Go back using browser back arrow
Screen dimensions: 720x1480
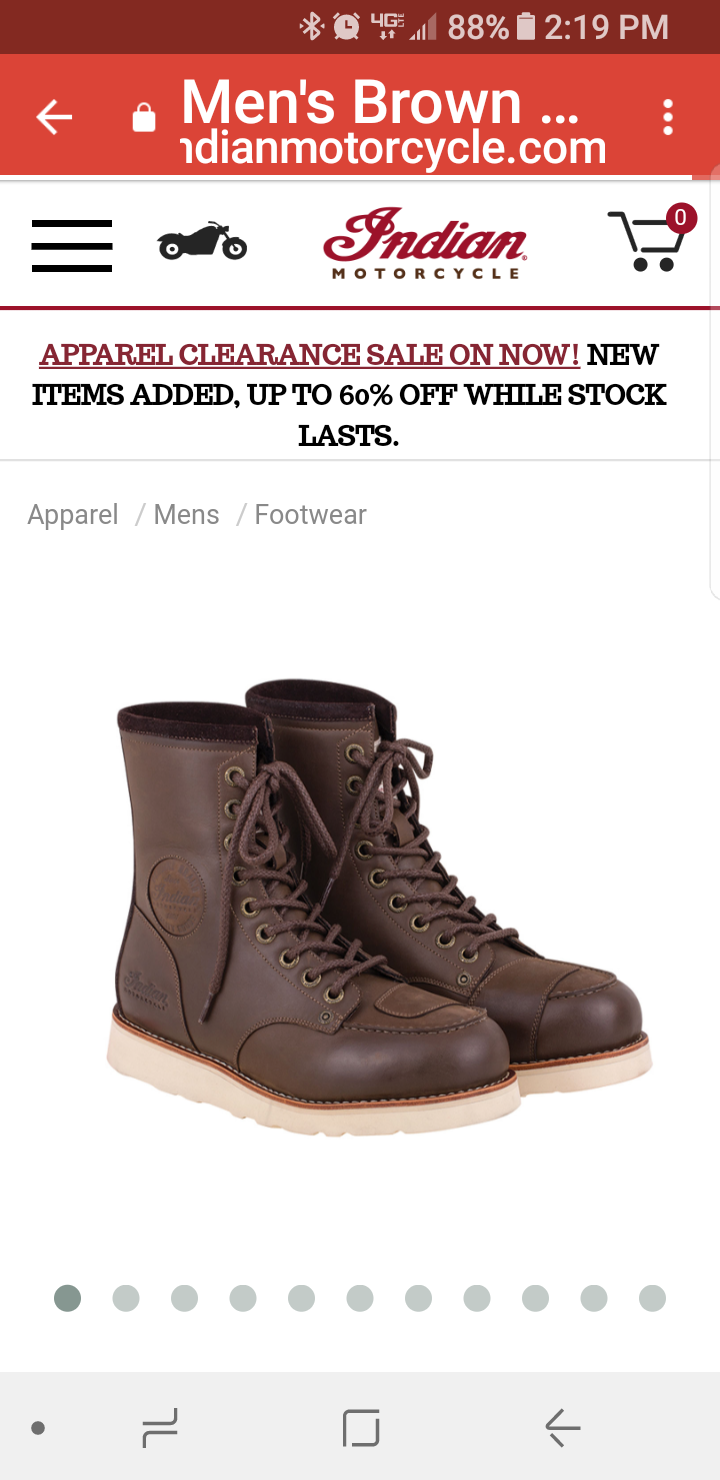point(54,117)
